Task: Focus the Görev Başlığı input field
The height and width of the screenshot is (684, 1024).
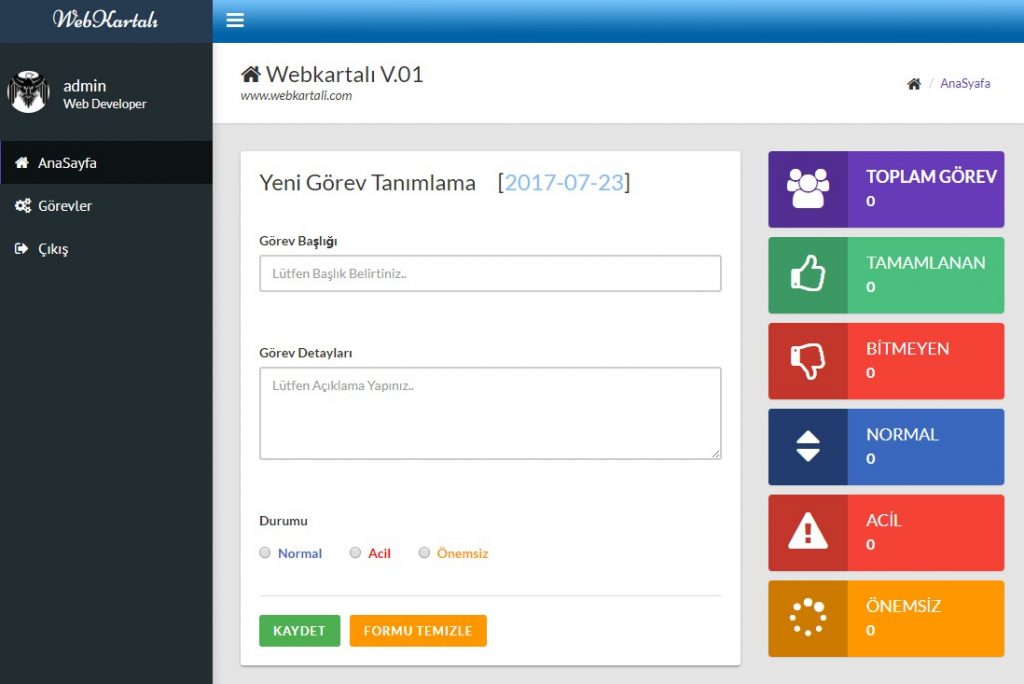Action: (490, 273)
